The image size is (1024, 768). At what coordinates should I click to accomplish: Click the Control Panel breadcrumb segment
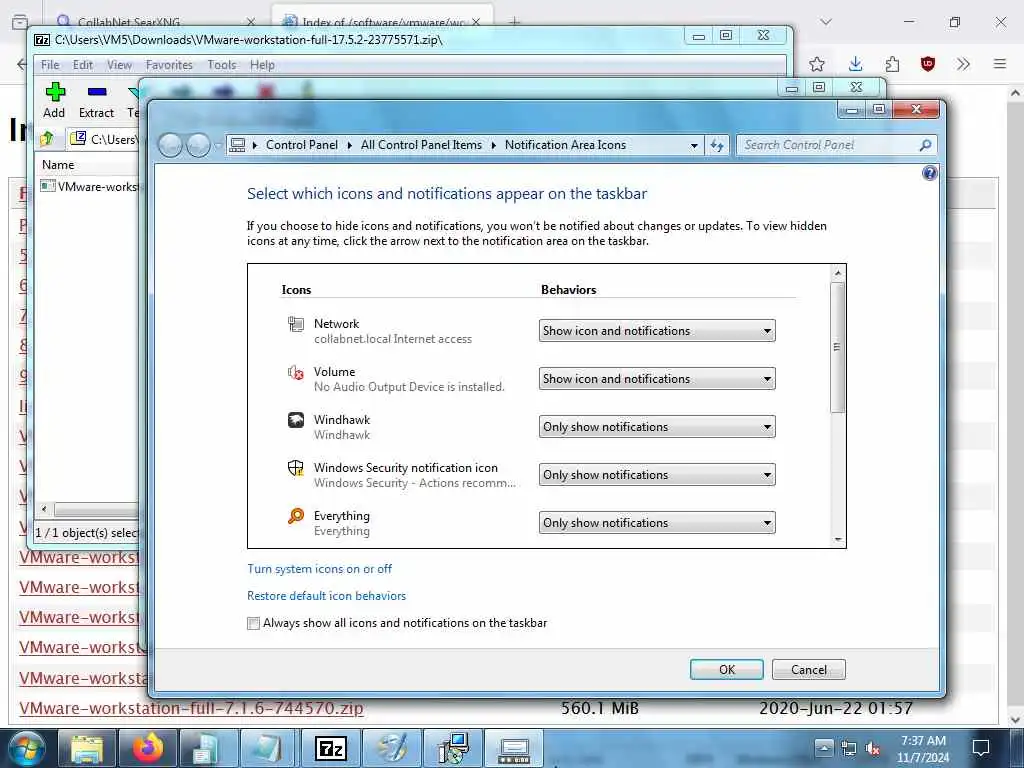(302, 145)
